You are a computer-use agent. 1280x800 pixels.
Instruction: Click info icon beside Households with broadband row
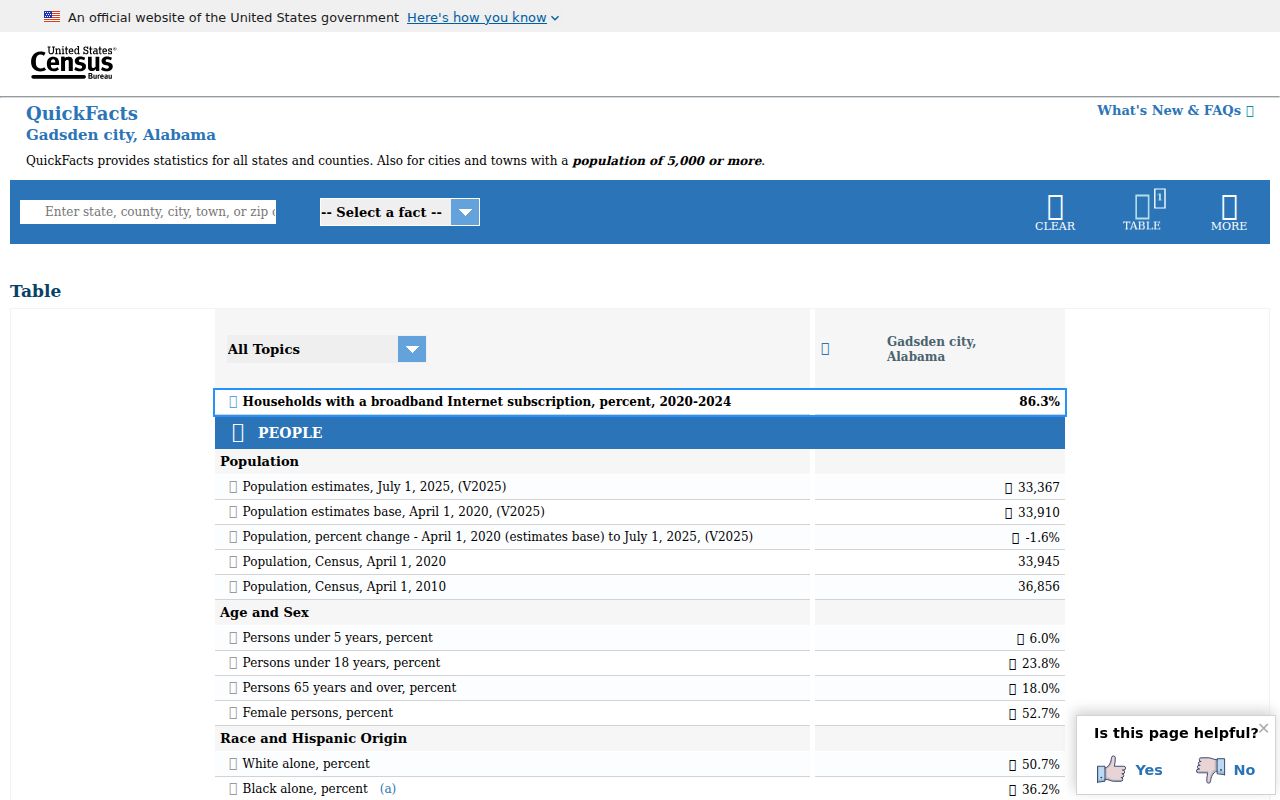pyautogui.click(x=233, y=402)
